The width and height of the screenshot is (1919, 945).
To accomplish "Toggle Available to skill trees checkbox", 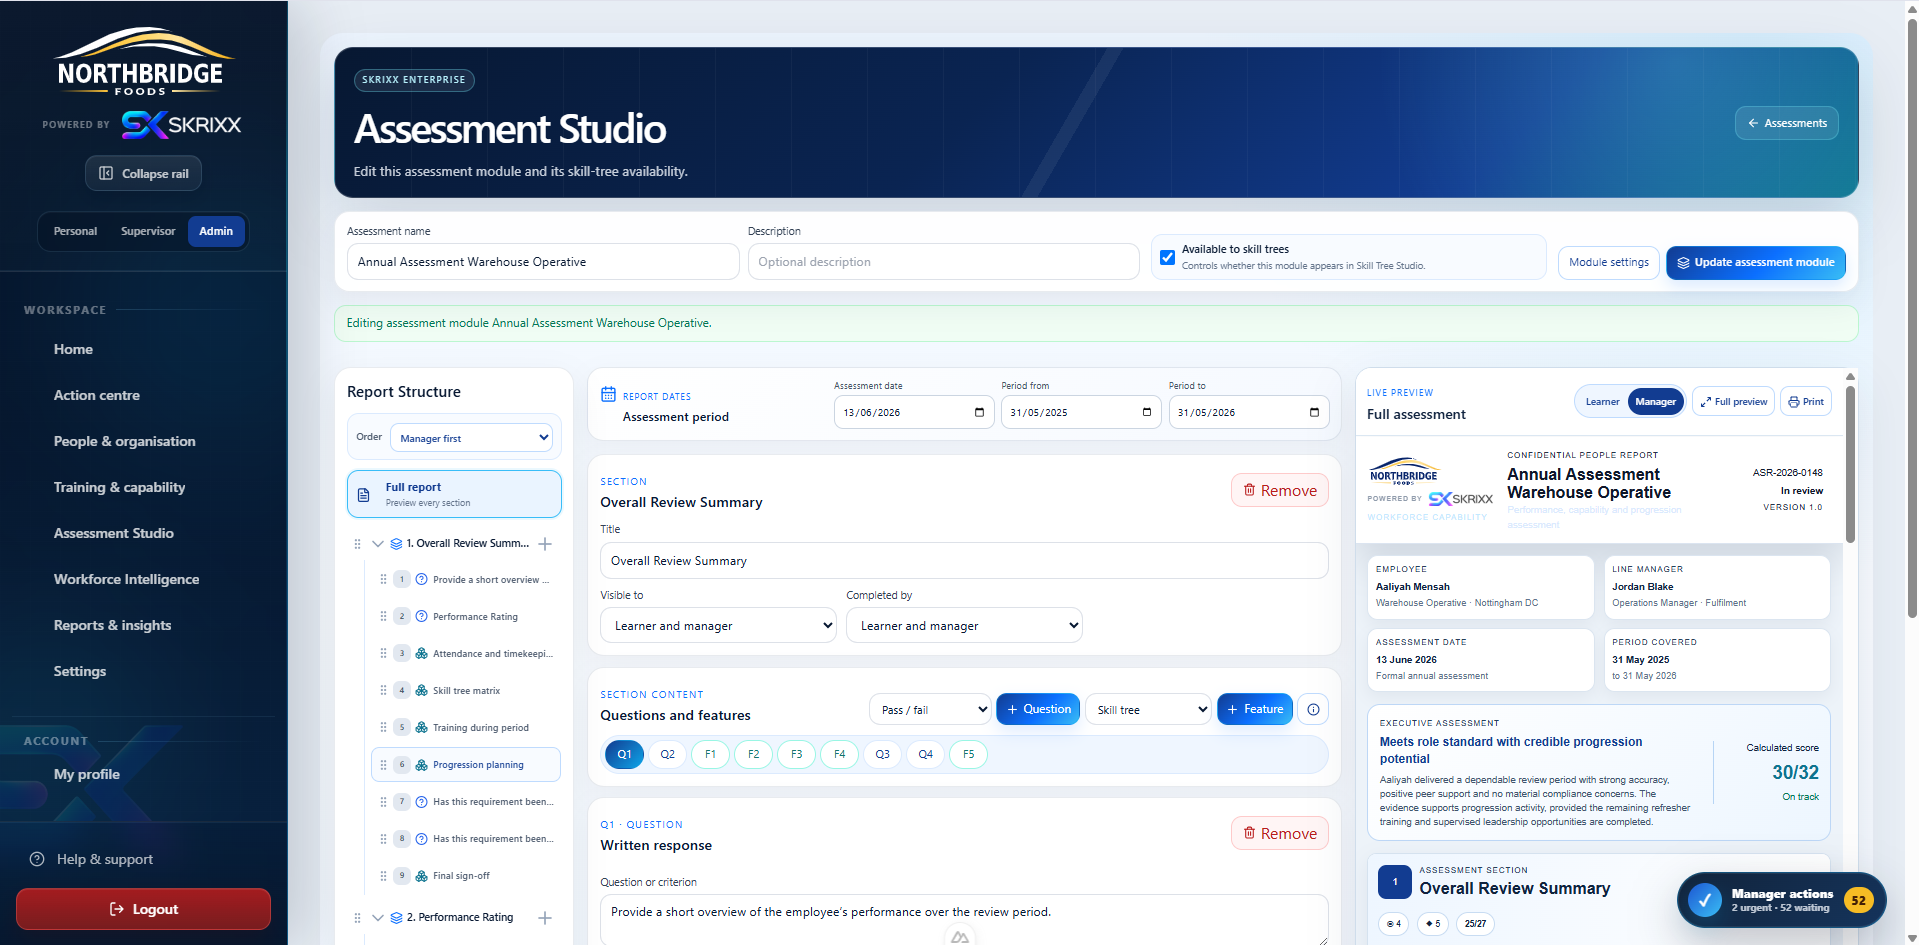I will [x=1167, y=257].
